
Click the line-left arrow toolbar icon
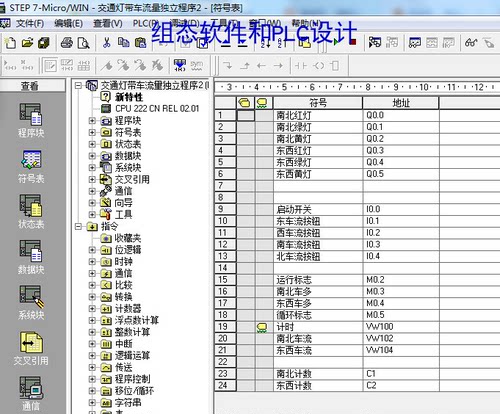point(261,66)
